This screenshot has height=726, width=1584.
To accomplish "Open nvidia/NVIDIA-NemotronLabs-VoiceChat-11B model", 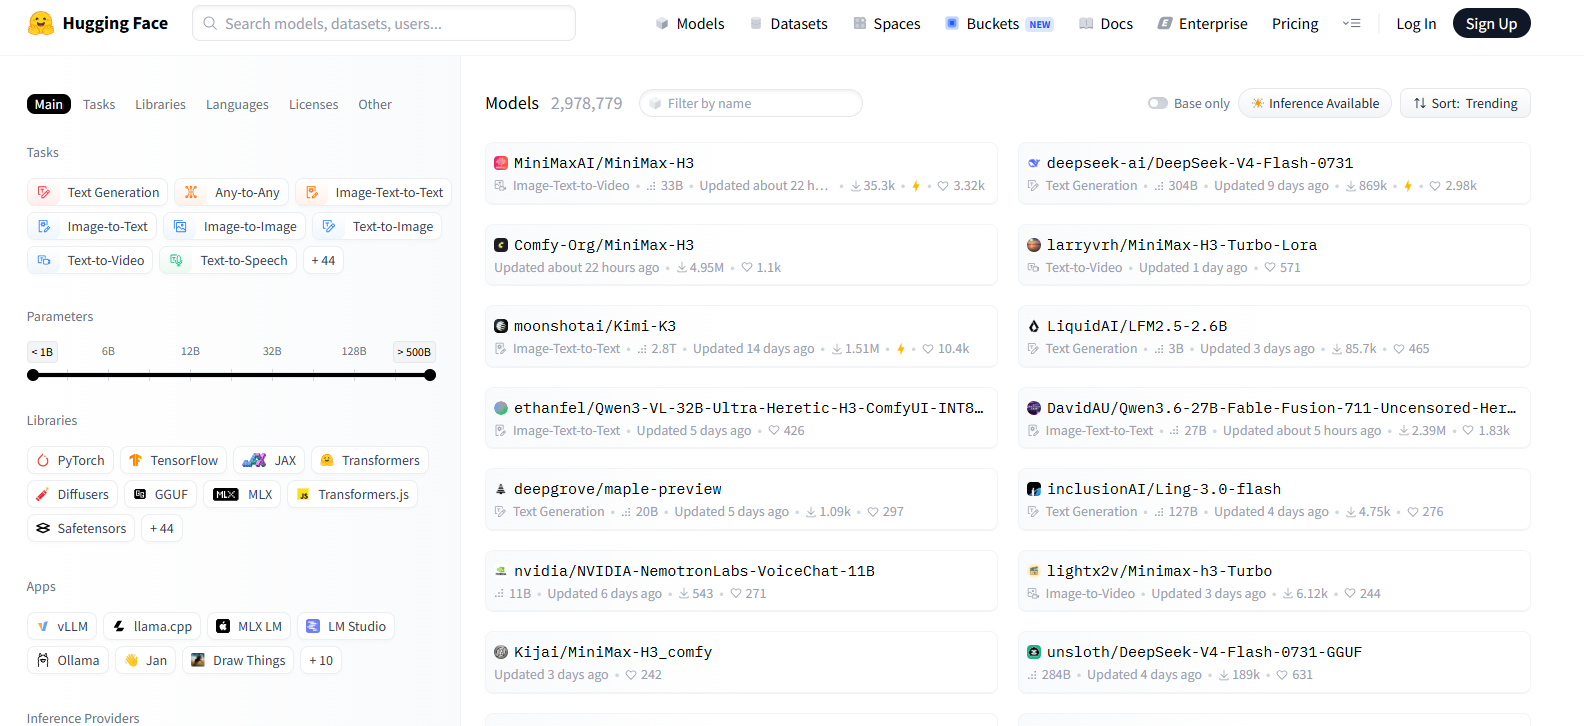I will pyautogui.click(x=741, y=581).
